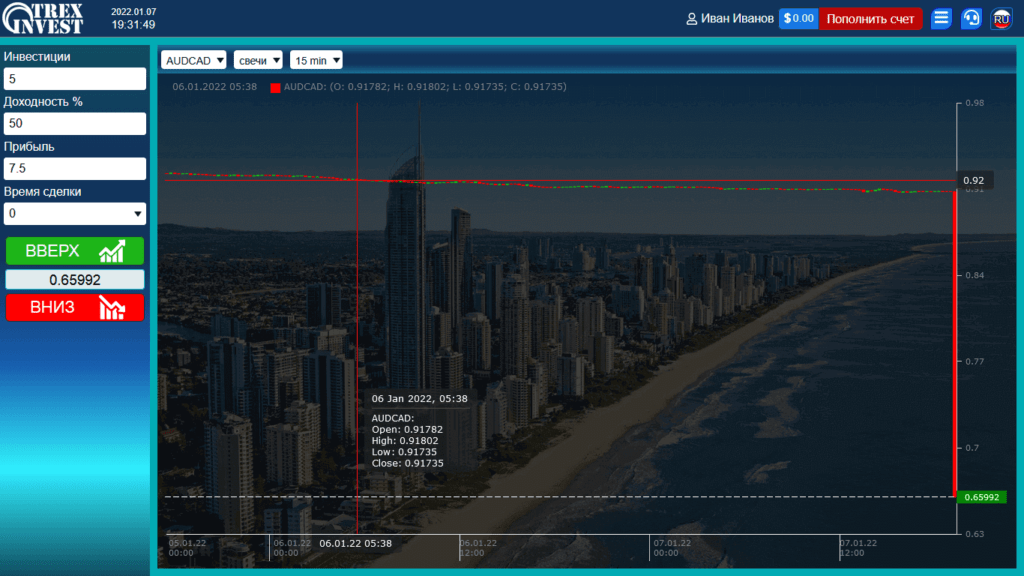This screenshot has height=576, width=1024.
Task: Open the 15 min timeframe dropdown
Action: [316, 60]
